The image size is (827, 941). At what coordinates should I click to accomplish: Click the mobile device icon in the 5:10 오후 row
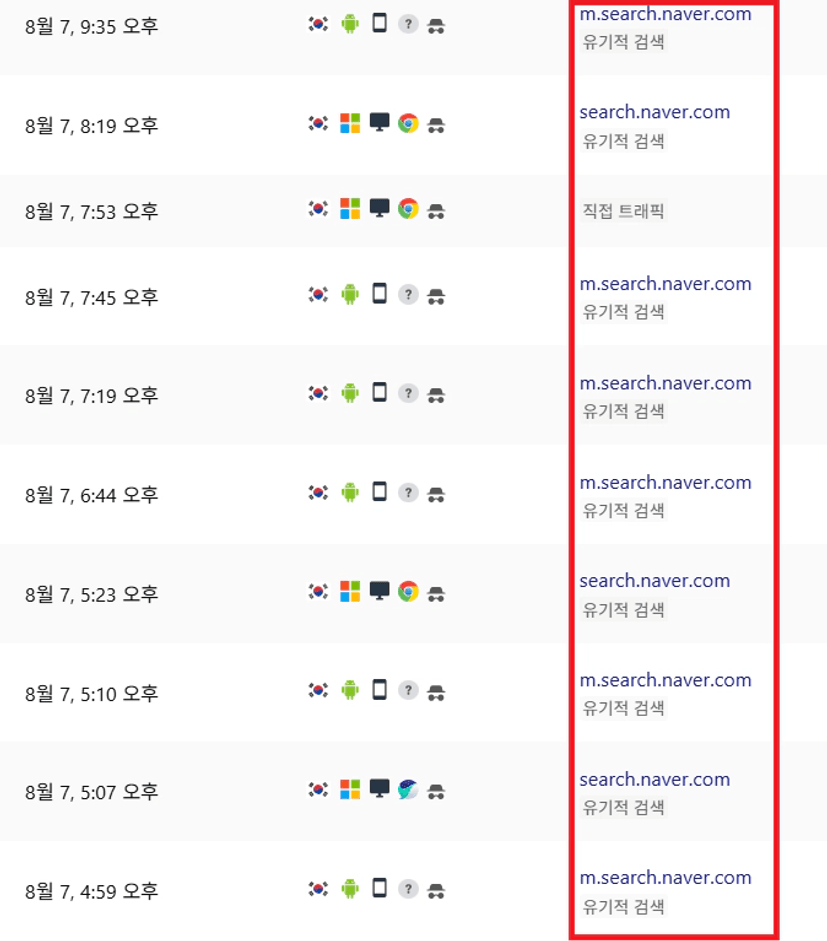[x=379, y=690]
